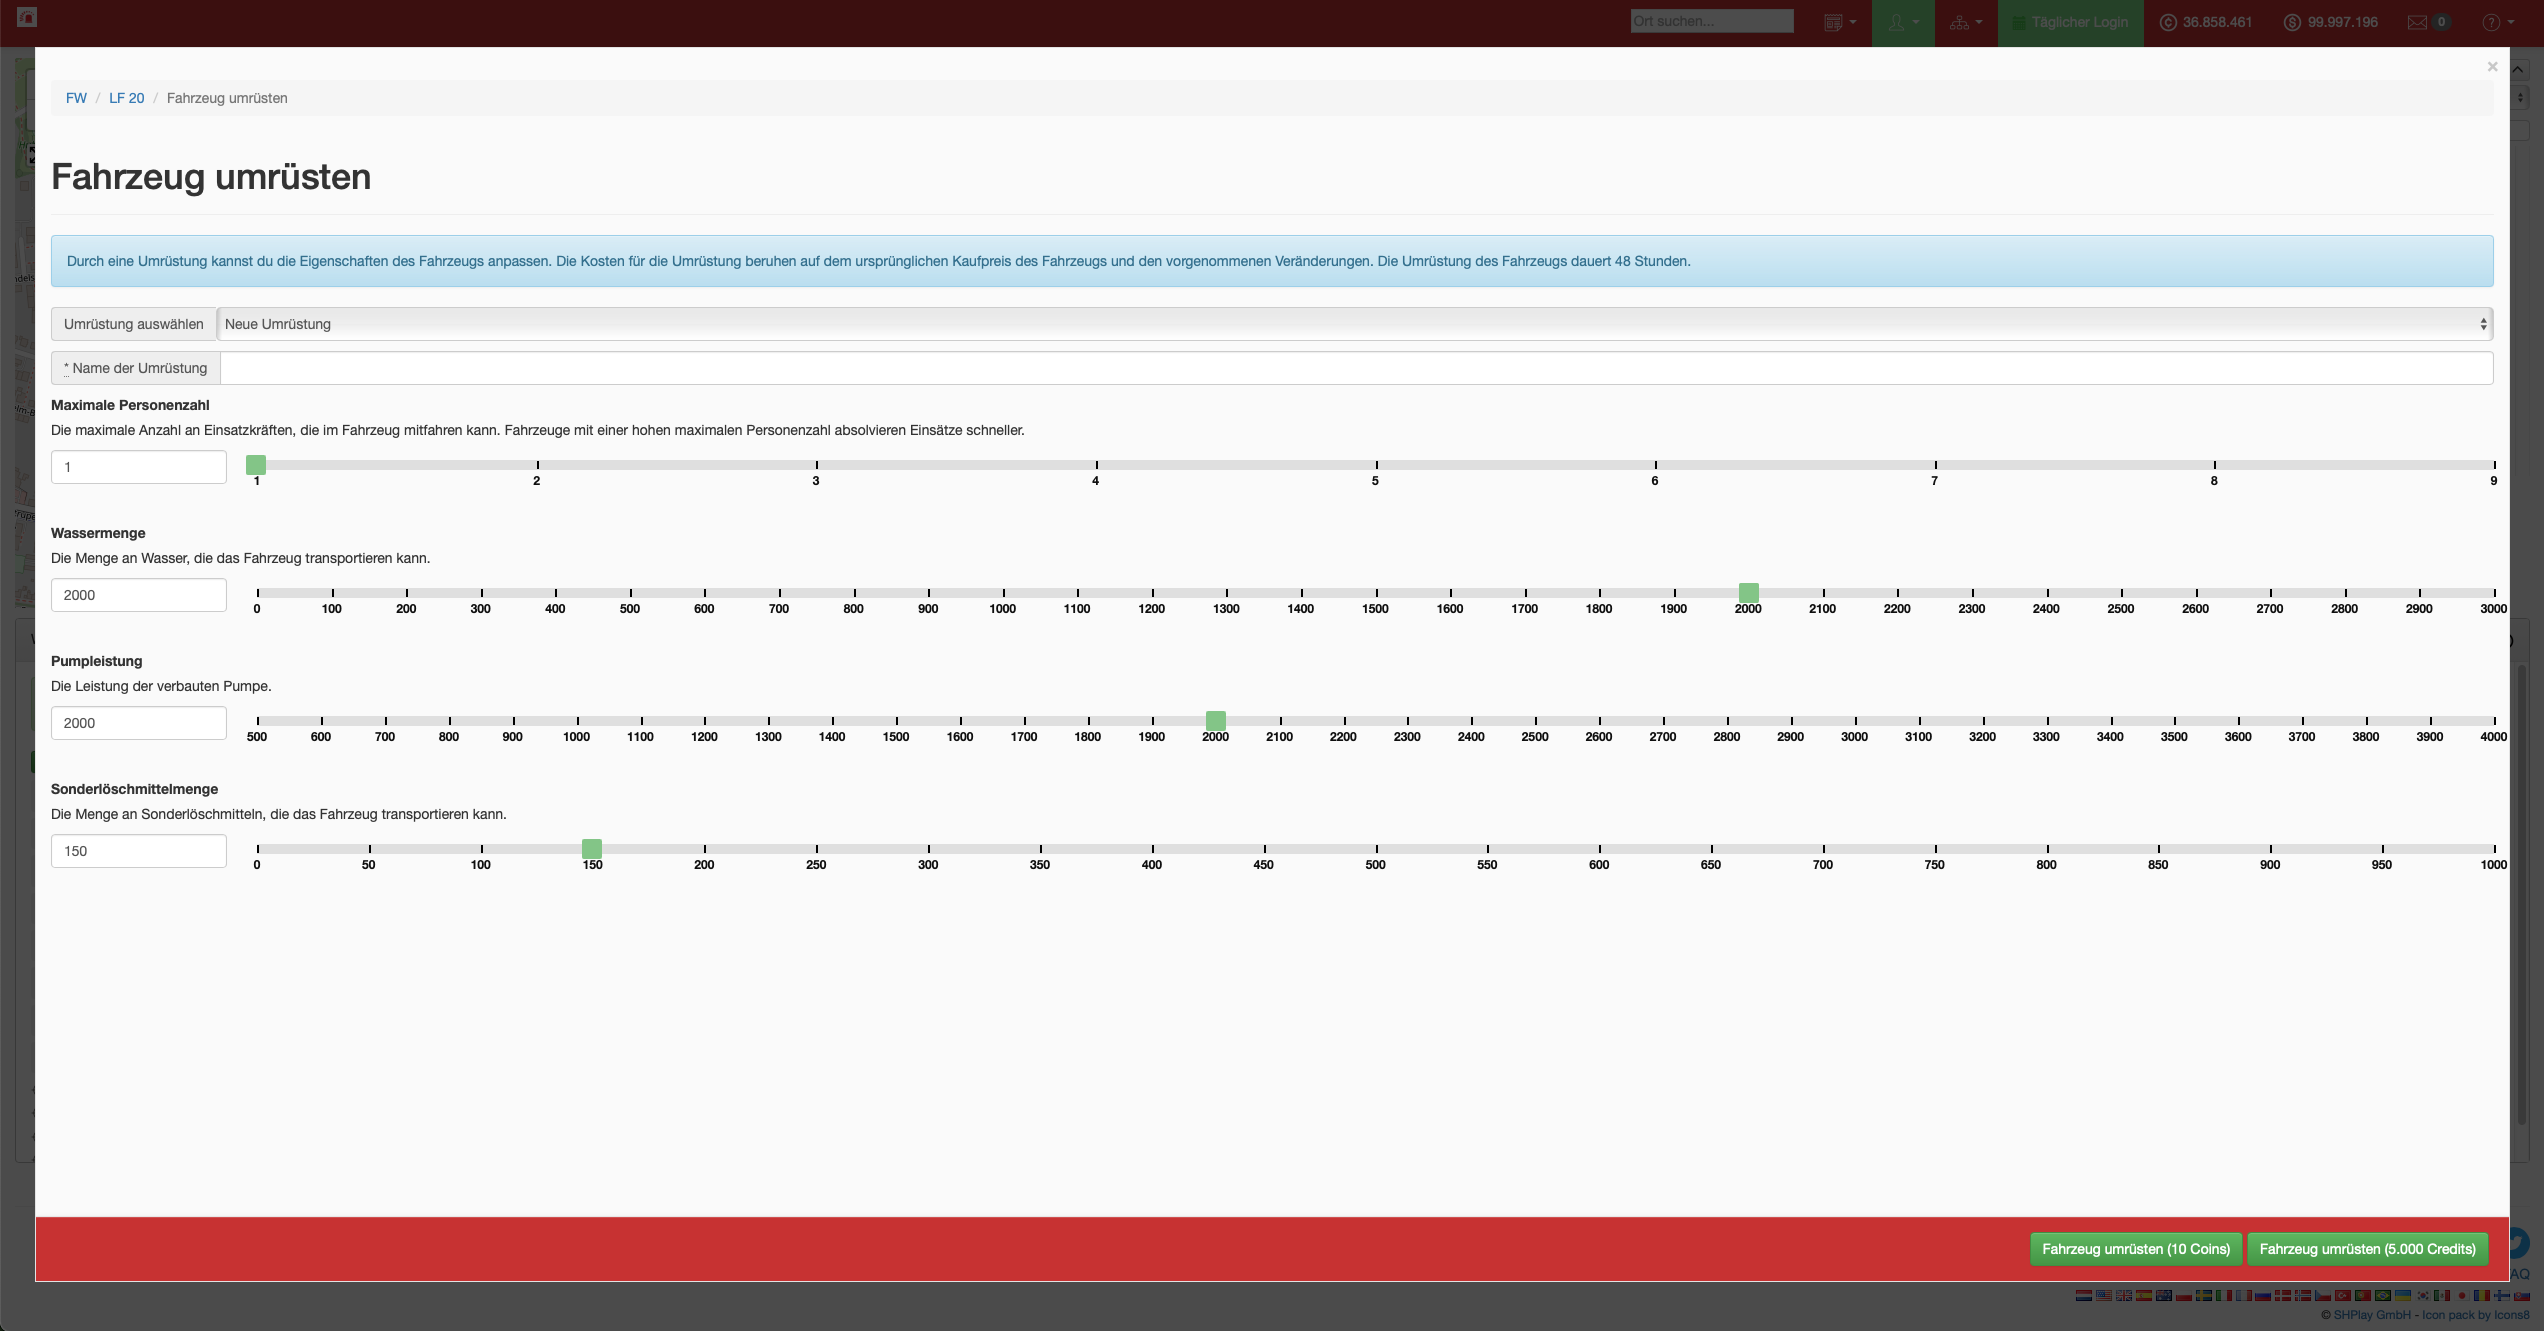The height and width of the screenshot is (1331, 2544).
Task: Go to FW breadcrumb link
Action: 76,98
